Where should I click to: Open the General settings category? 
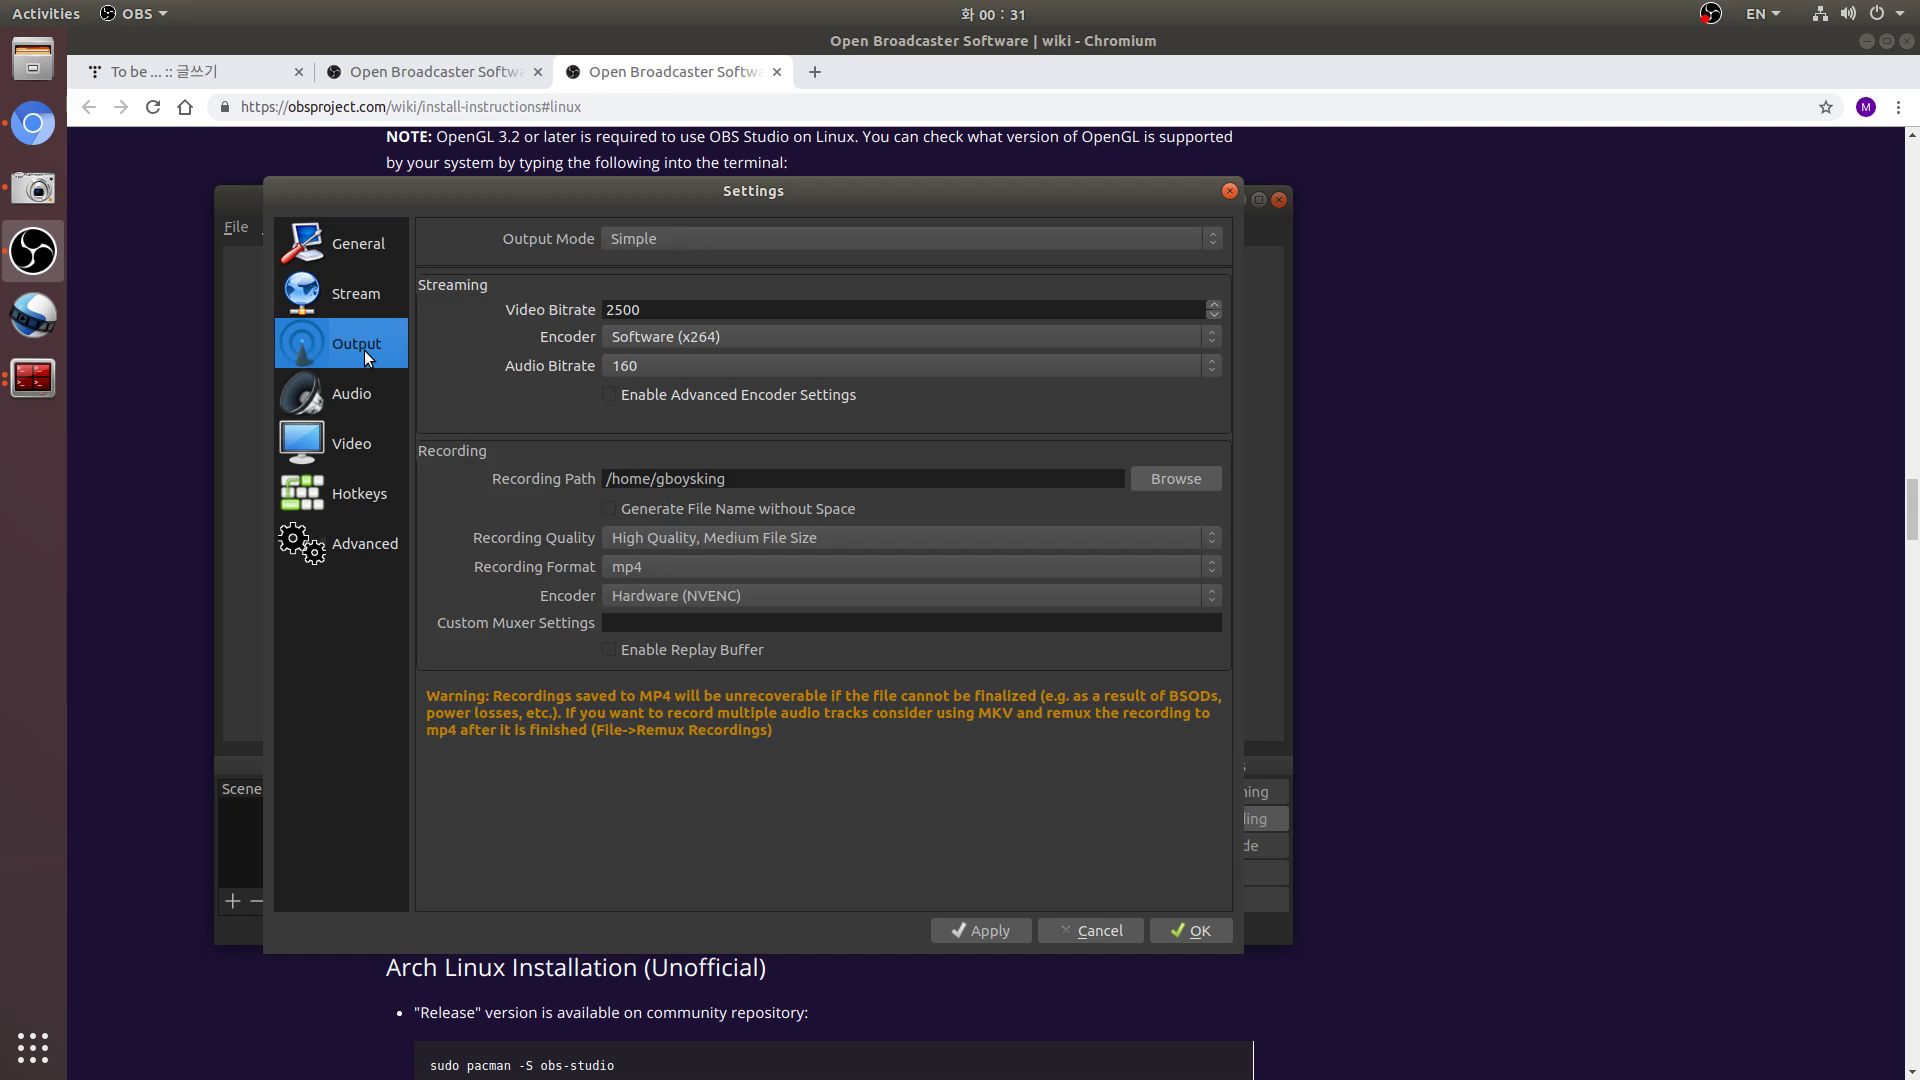[x=341, y=243]
